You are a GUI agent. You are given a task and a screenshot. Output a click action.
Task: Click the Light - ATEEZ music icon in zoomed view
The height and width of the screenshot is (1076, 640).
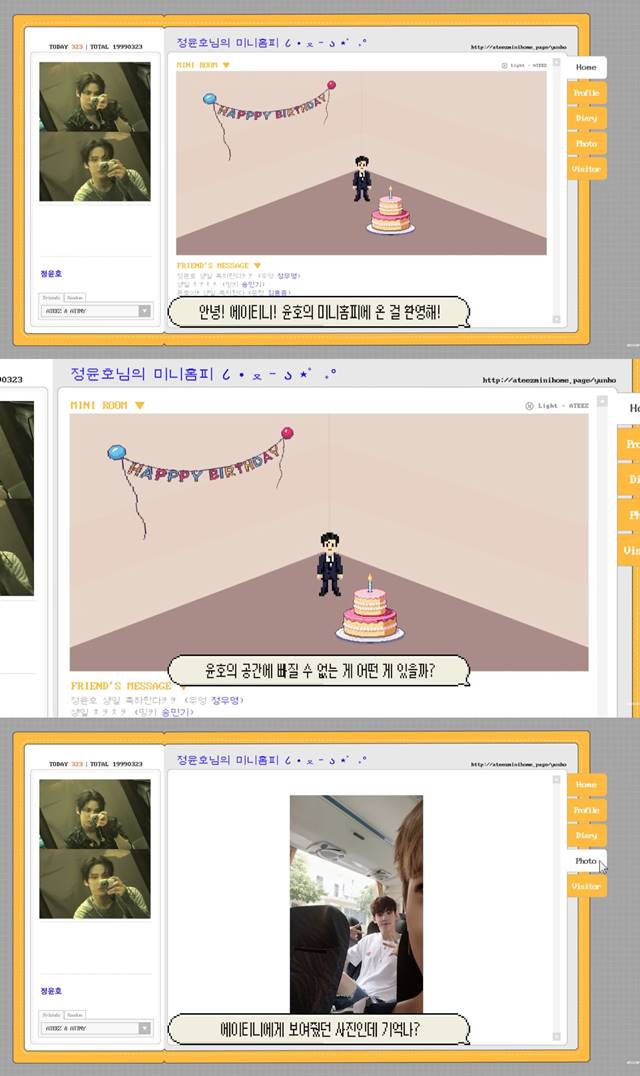tap(530, 406)
